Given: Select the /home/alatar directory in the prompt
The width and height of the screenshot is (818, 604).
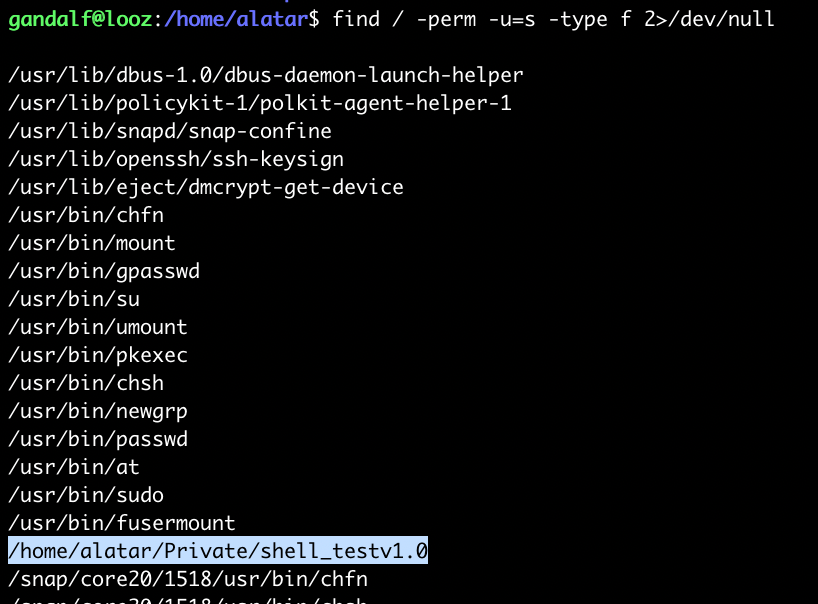Looking at the screenshot, I should click(x=236, y=20).
